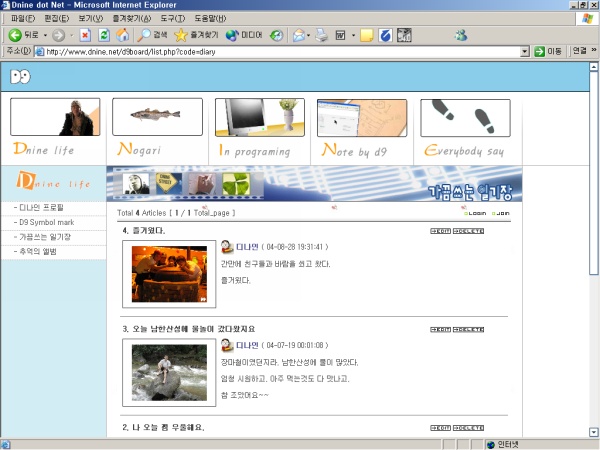
Task: Show browsing History from the toolbar
Action: 276,35
